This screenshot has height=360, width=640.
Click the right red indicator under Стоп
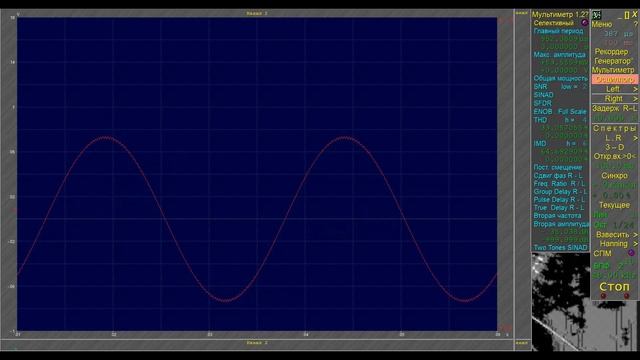(627, 296)
